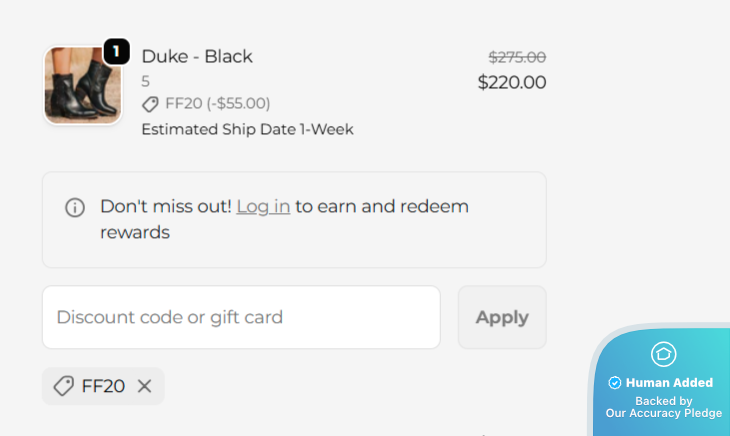Remove the FF20 discount code
Viewport: 730px width, 436px height.
pyautogui.click(x=144, y=386)
